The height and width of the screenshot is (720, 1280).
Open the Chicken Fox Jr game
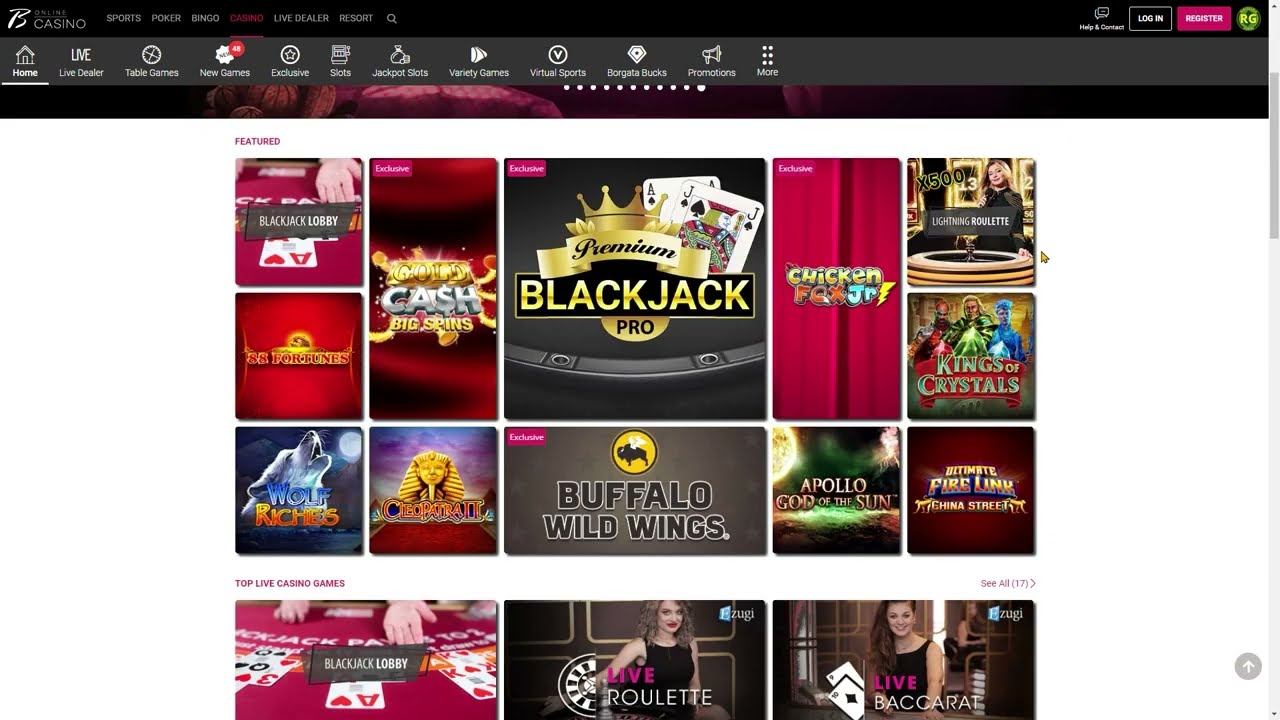836,288
